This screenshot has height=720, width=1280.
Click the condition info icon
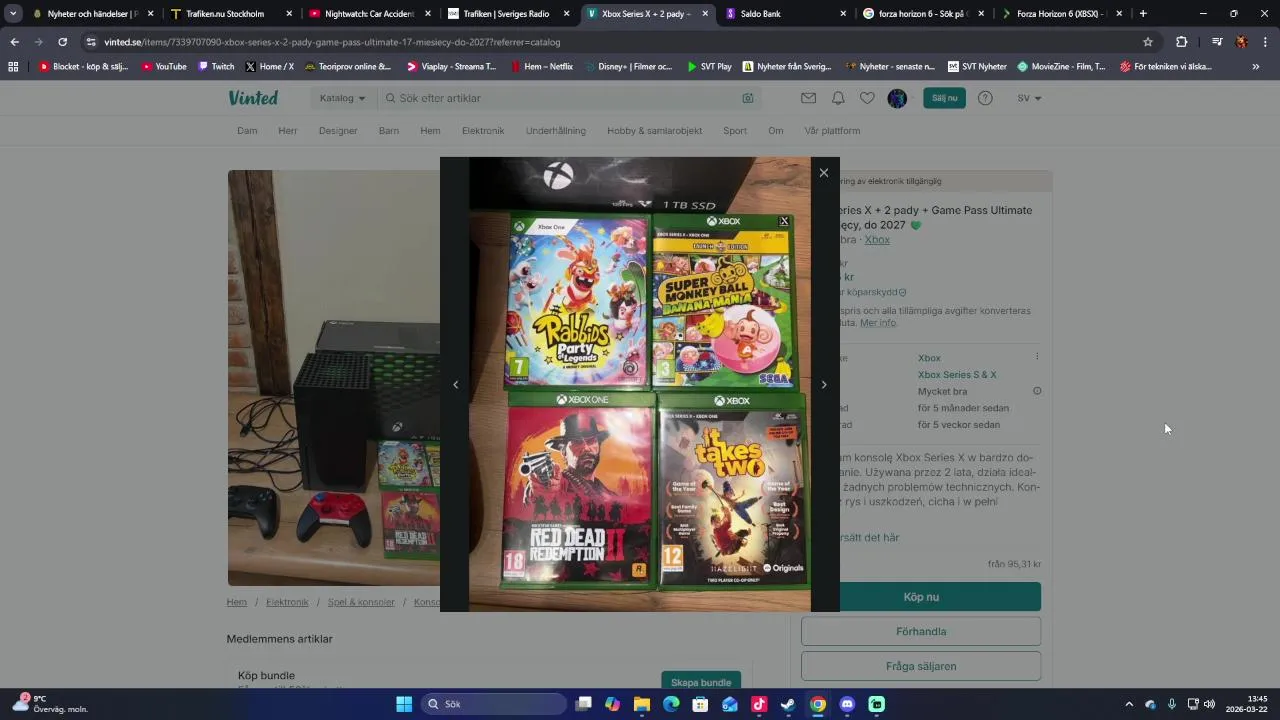(1037, 391)
